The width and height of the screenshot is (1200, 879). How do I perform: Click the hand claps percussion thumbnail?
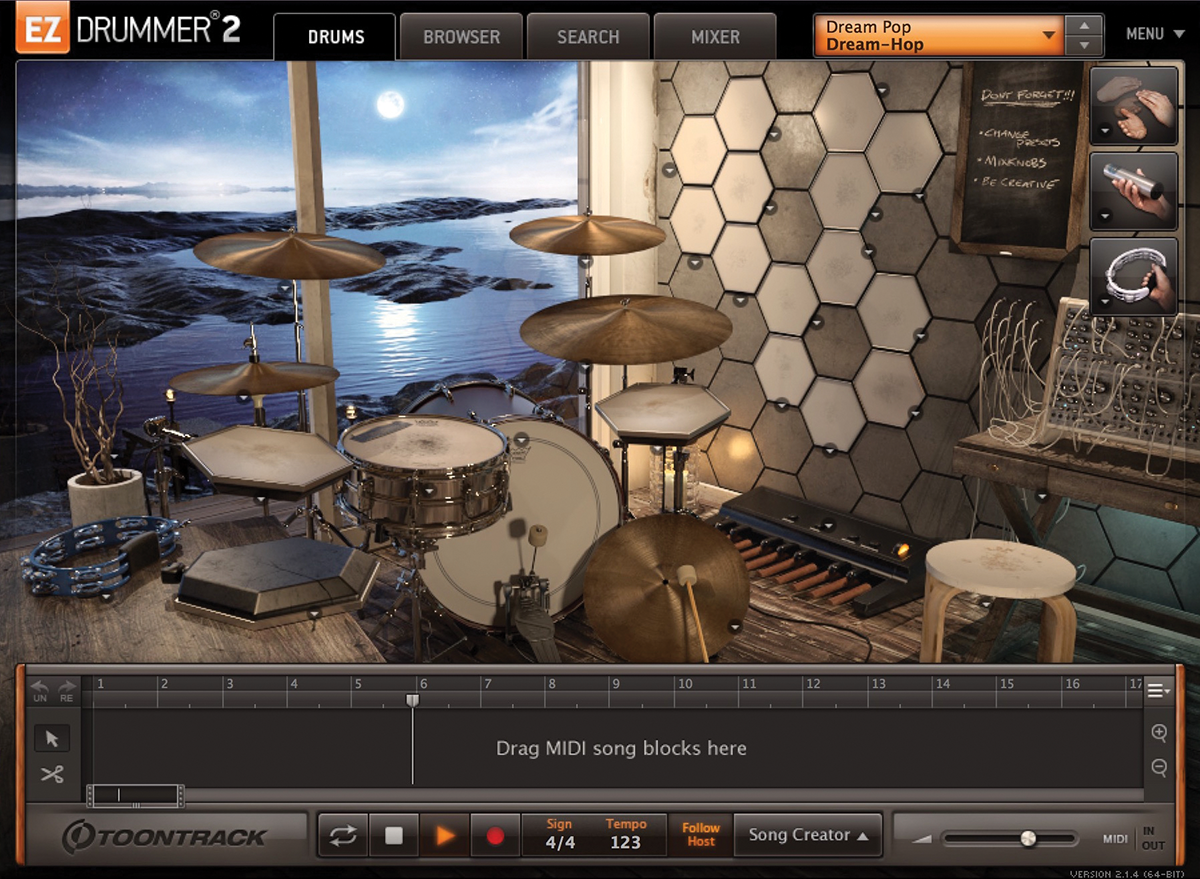[1133, 104]
